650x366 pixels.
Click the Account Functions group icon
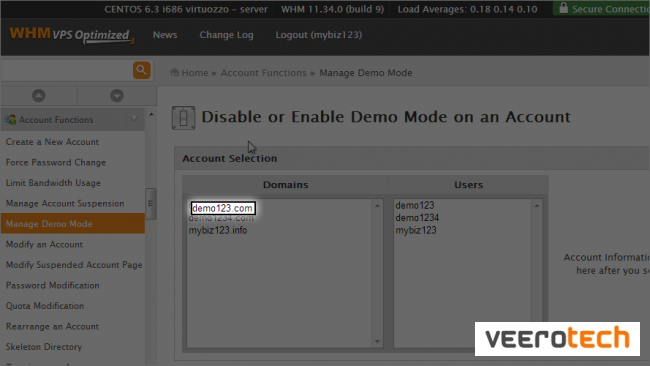pos(10,120)
